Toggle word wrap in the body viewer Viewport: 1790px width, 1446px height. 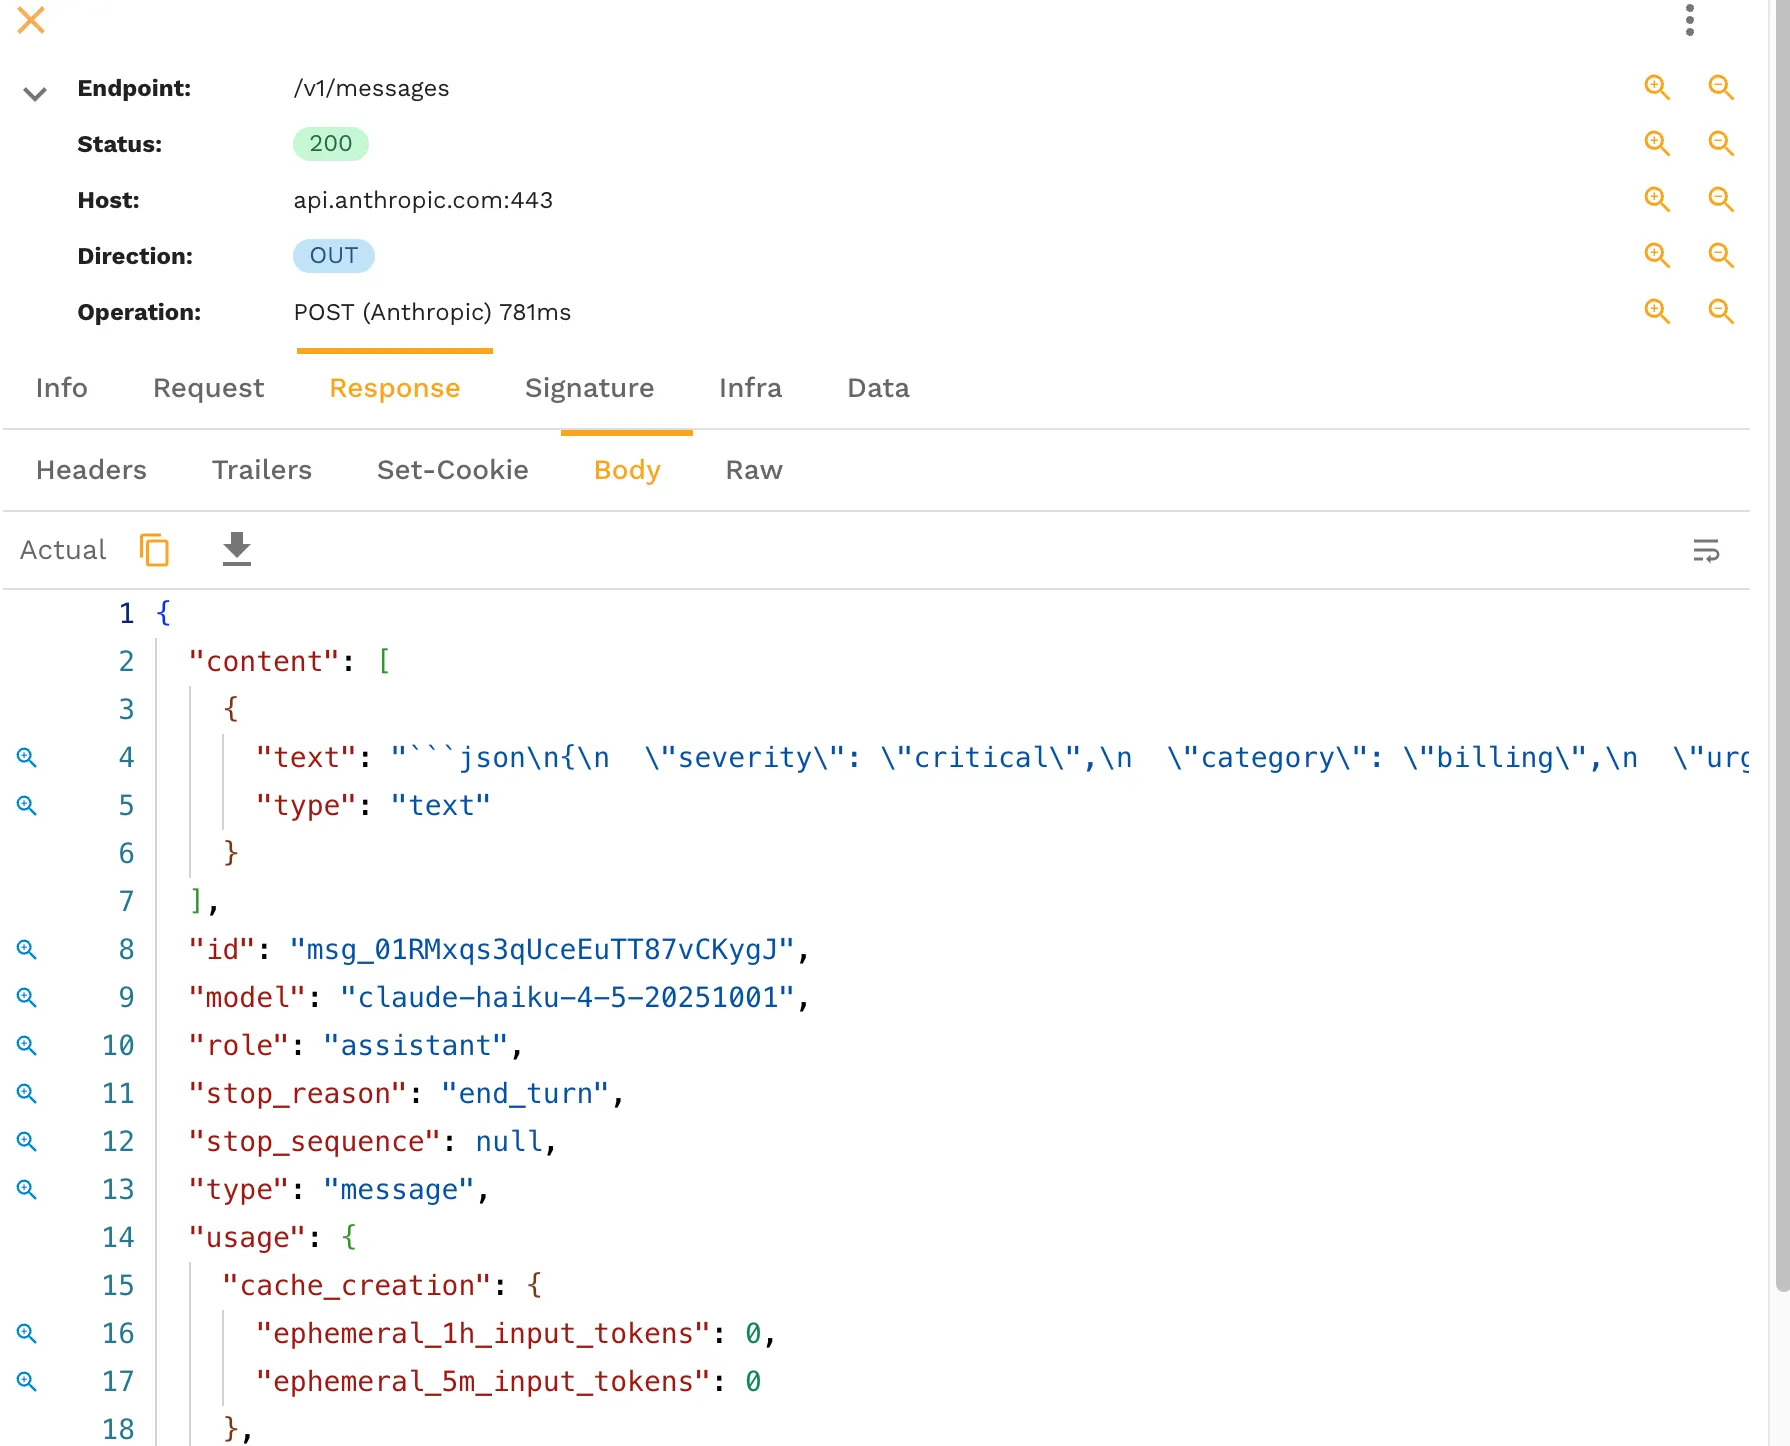tap(1705, 551)
